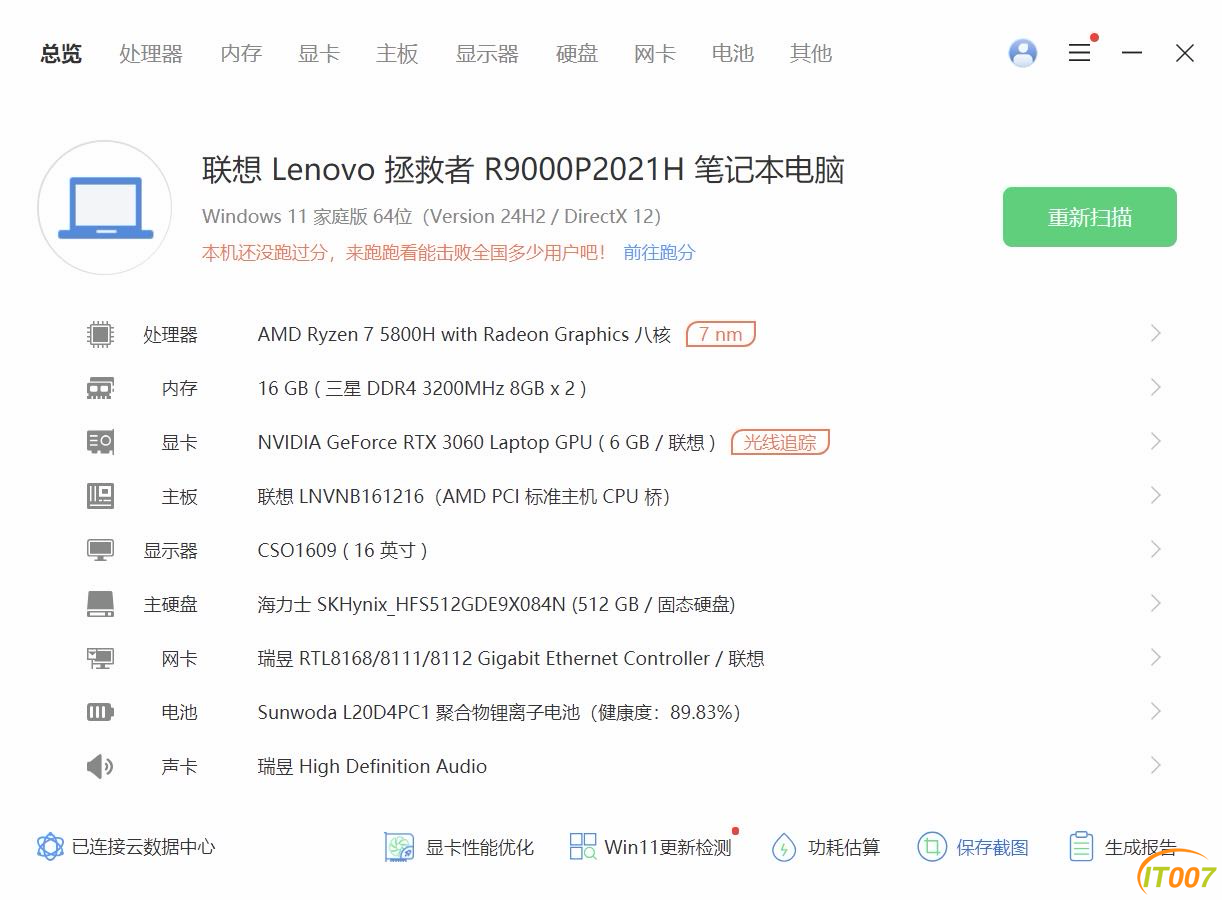Expand the 显卡 row chevron
The image size is (1222, 900).
tap(1155, 441)
